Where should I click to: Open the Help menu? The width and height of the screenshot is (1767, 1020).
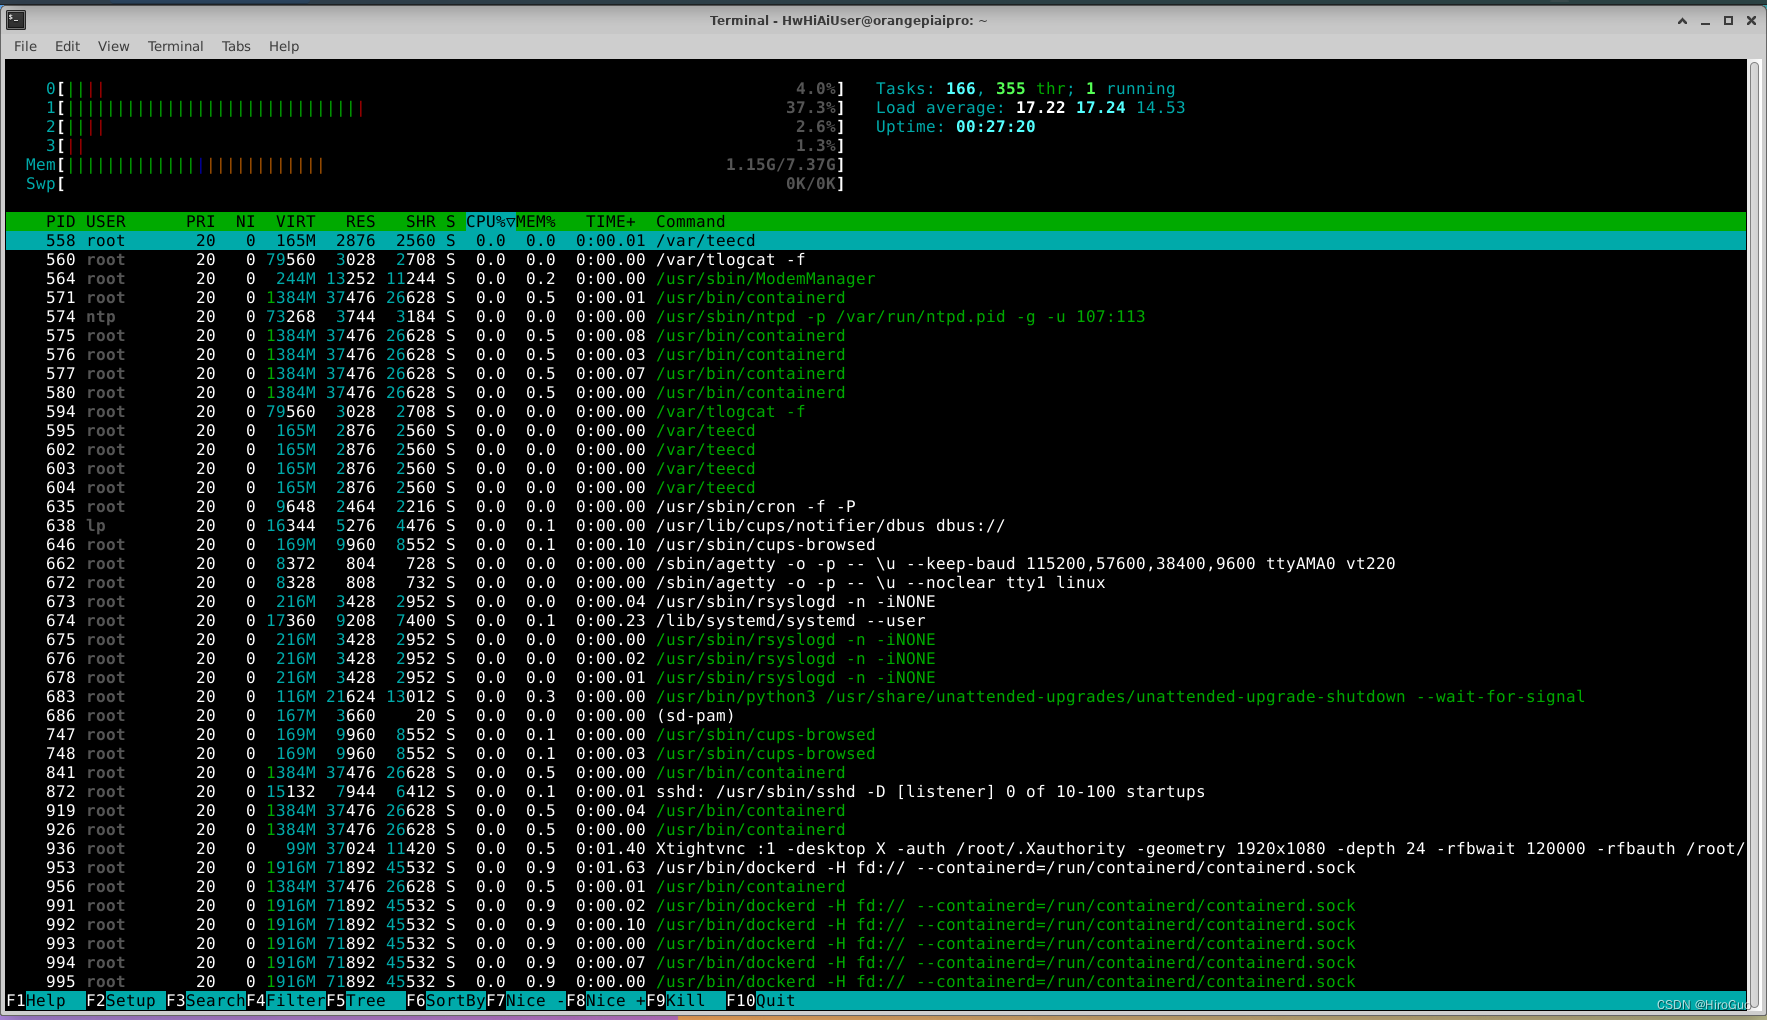click(284, 46)
